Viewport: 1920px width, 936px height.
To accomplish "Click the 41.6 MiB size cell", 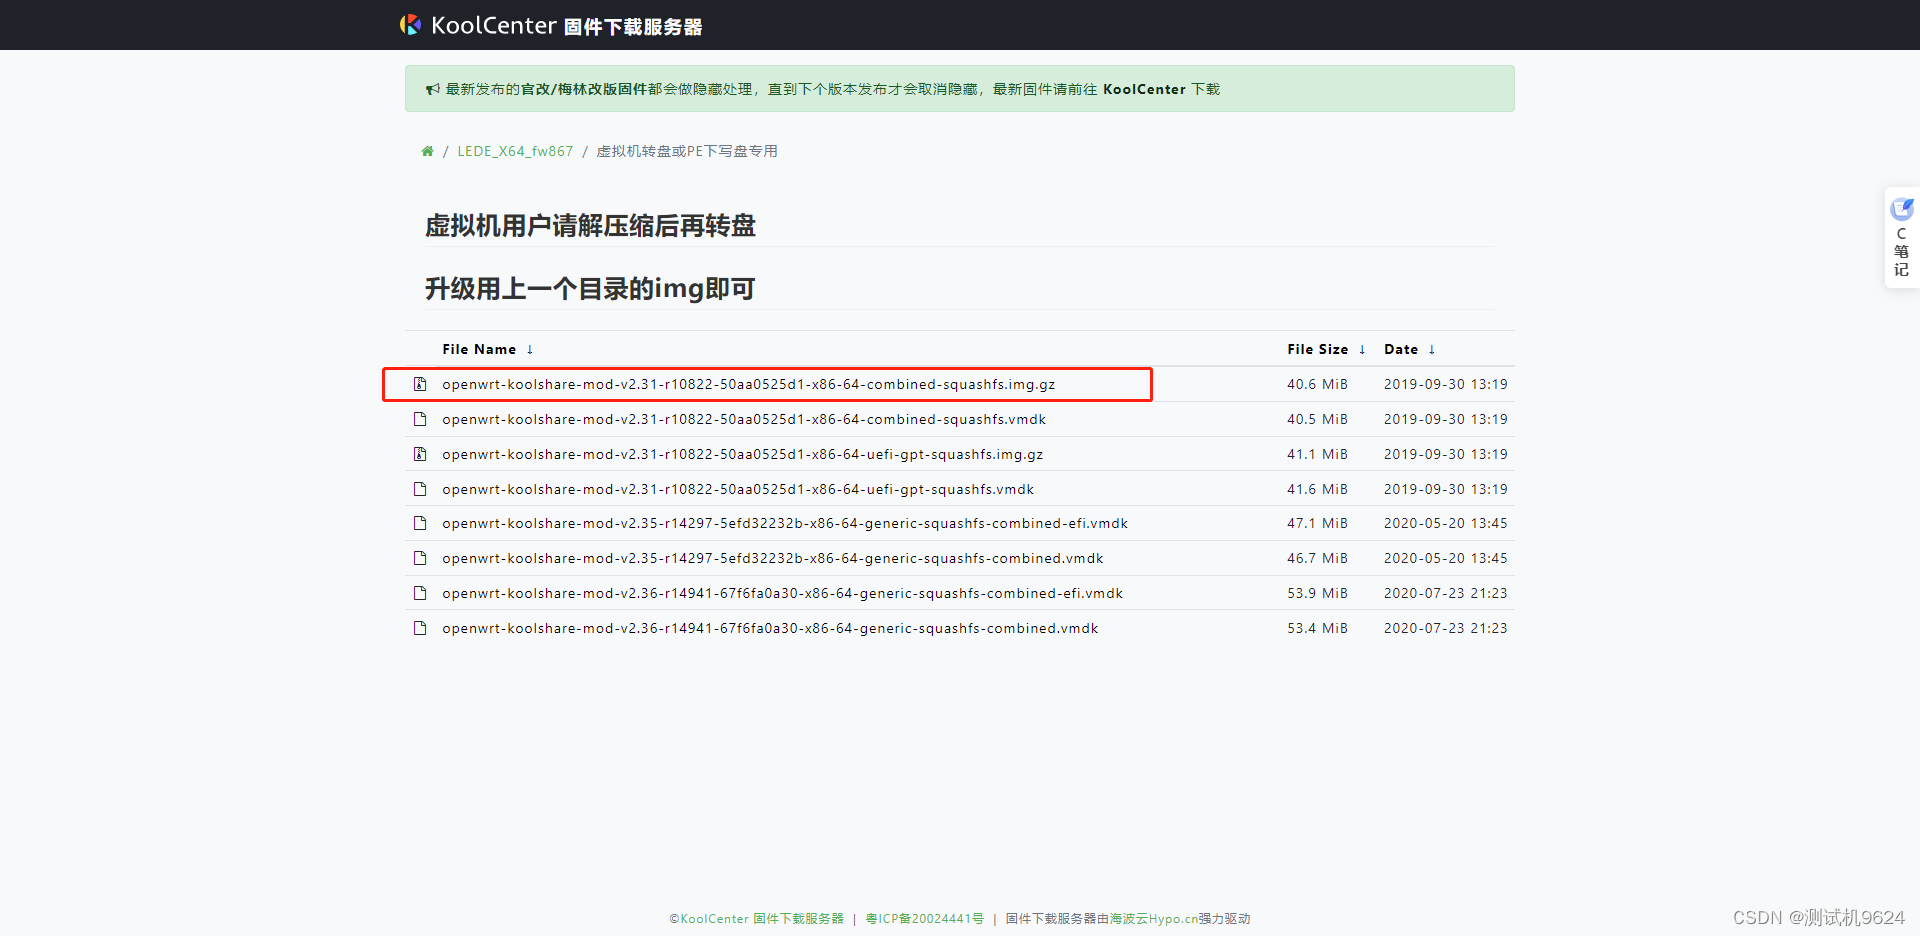I will click(1317, 489).
